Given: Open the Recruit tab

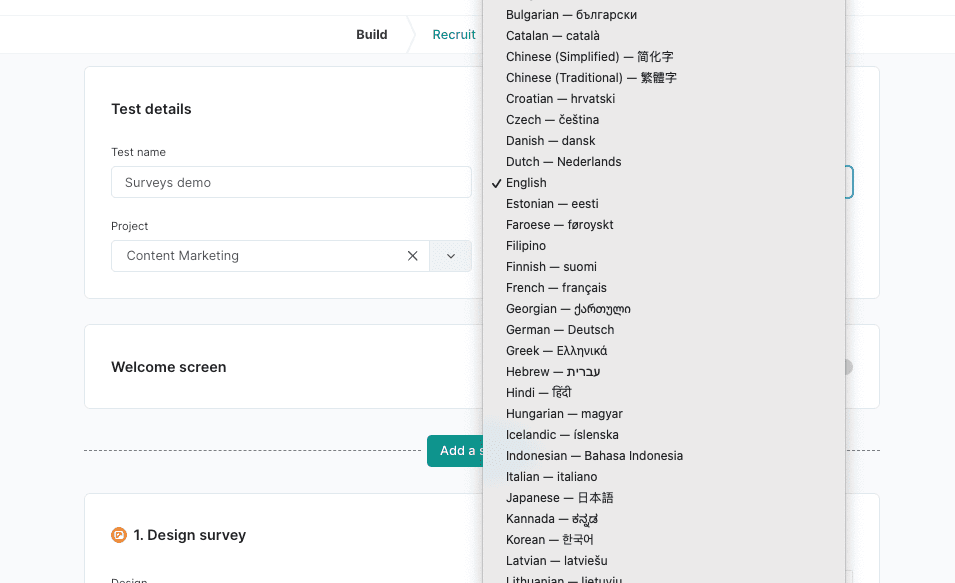Looking at the screenshot, I should (454, 34).
